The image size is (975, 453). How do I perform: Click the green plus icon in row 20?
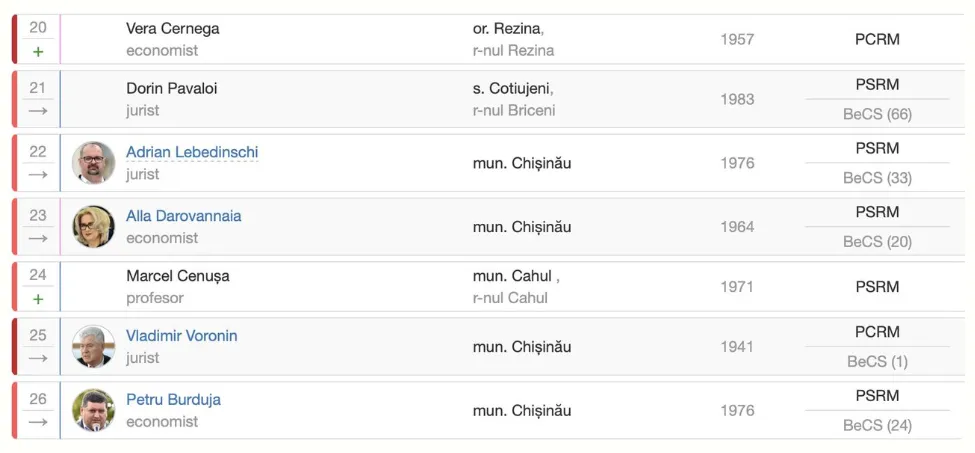pos(38,51)
